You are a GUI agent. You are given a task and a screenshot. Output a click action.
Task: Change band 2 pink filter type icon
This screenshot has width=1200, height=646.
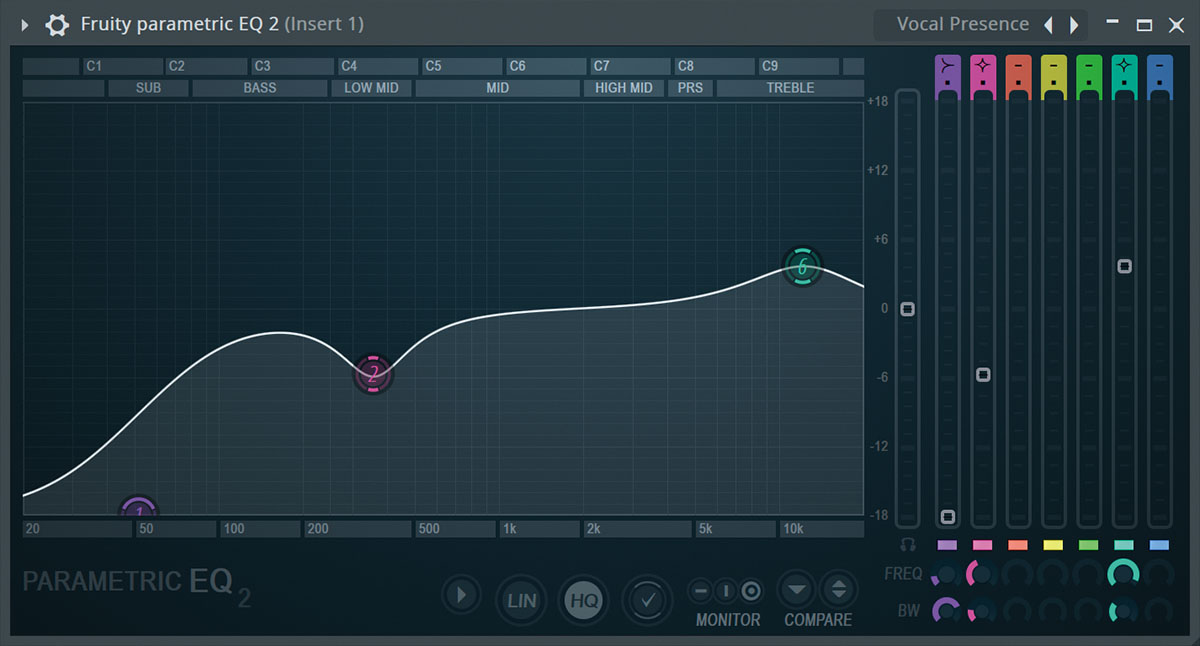(x=983, y=67)
